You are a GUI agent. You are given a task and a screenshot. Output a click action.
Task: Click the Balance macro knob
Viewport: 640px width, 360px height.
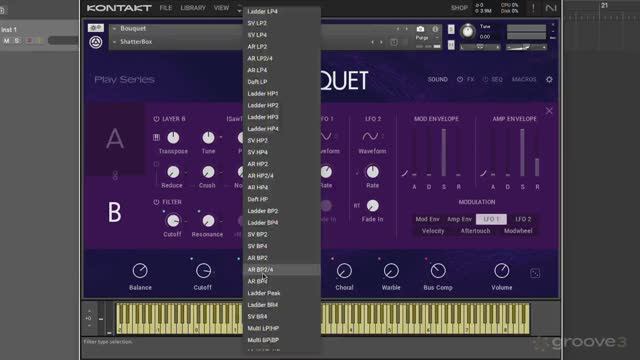[140, 271]
